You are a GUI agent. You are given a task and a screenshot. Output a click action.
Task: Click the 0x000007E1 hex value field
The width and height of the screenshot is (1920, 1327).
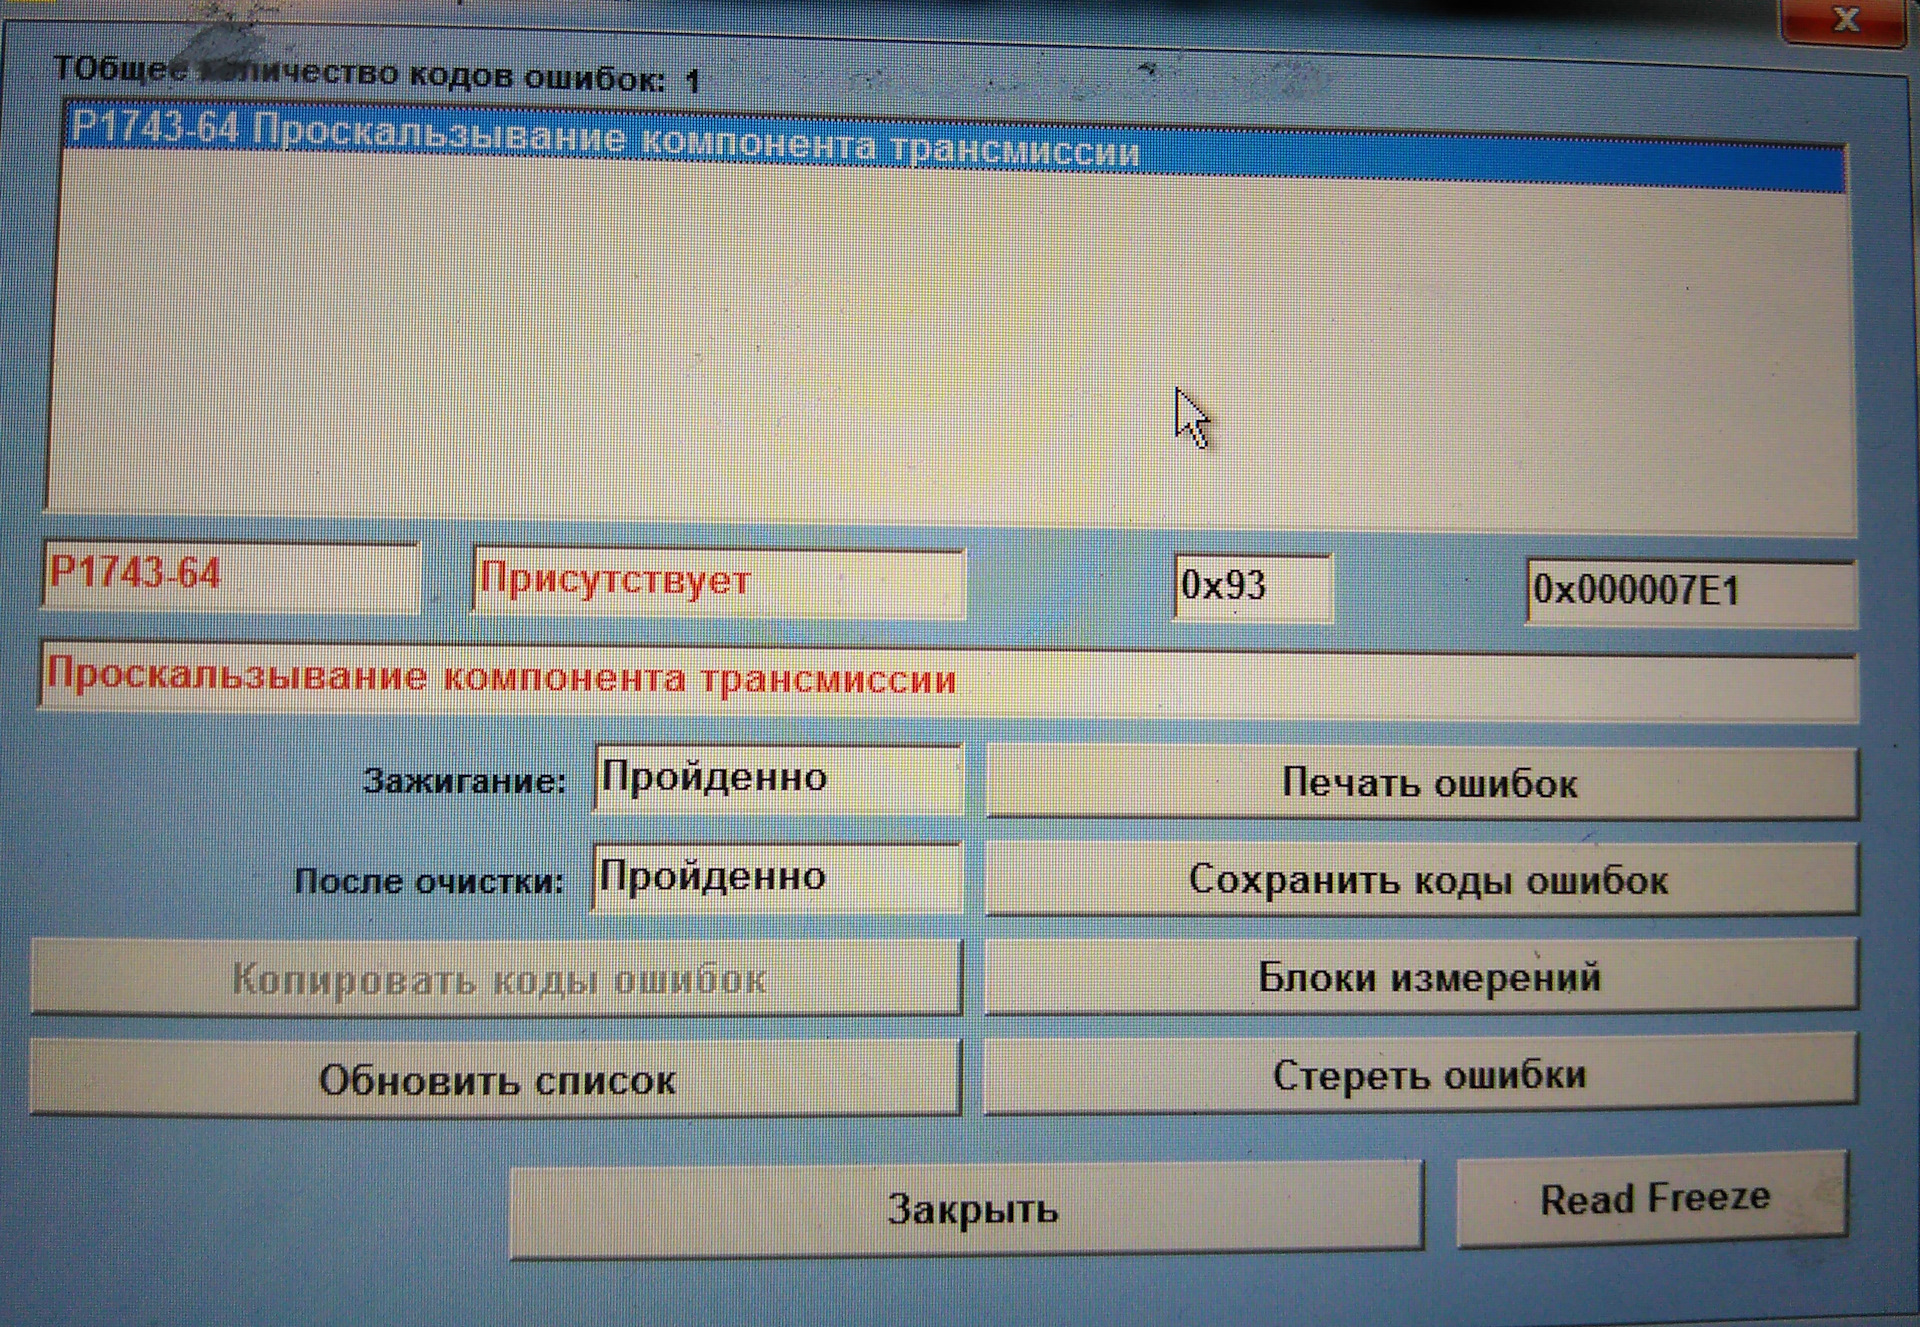(1690, 590)
